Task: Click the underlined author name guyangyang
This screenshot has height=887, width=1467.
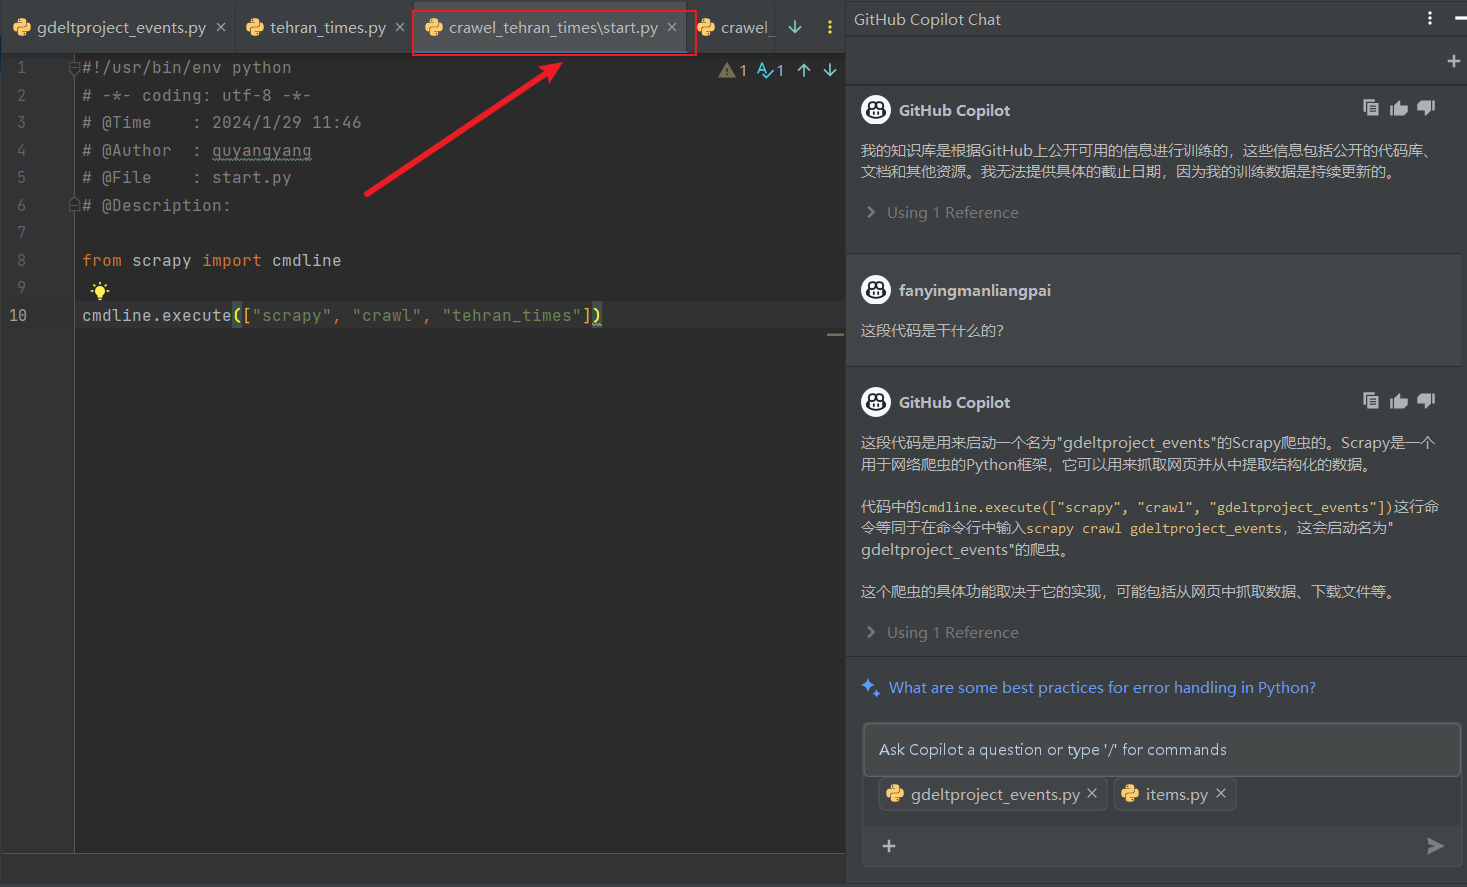Action: (262, 150)
